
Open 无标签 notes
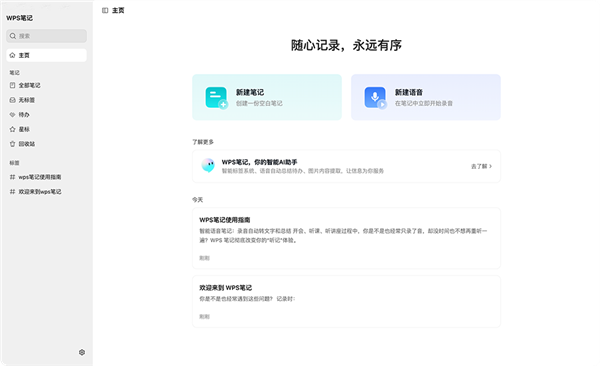click(46, 100)
